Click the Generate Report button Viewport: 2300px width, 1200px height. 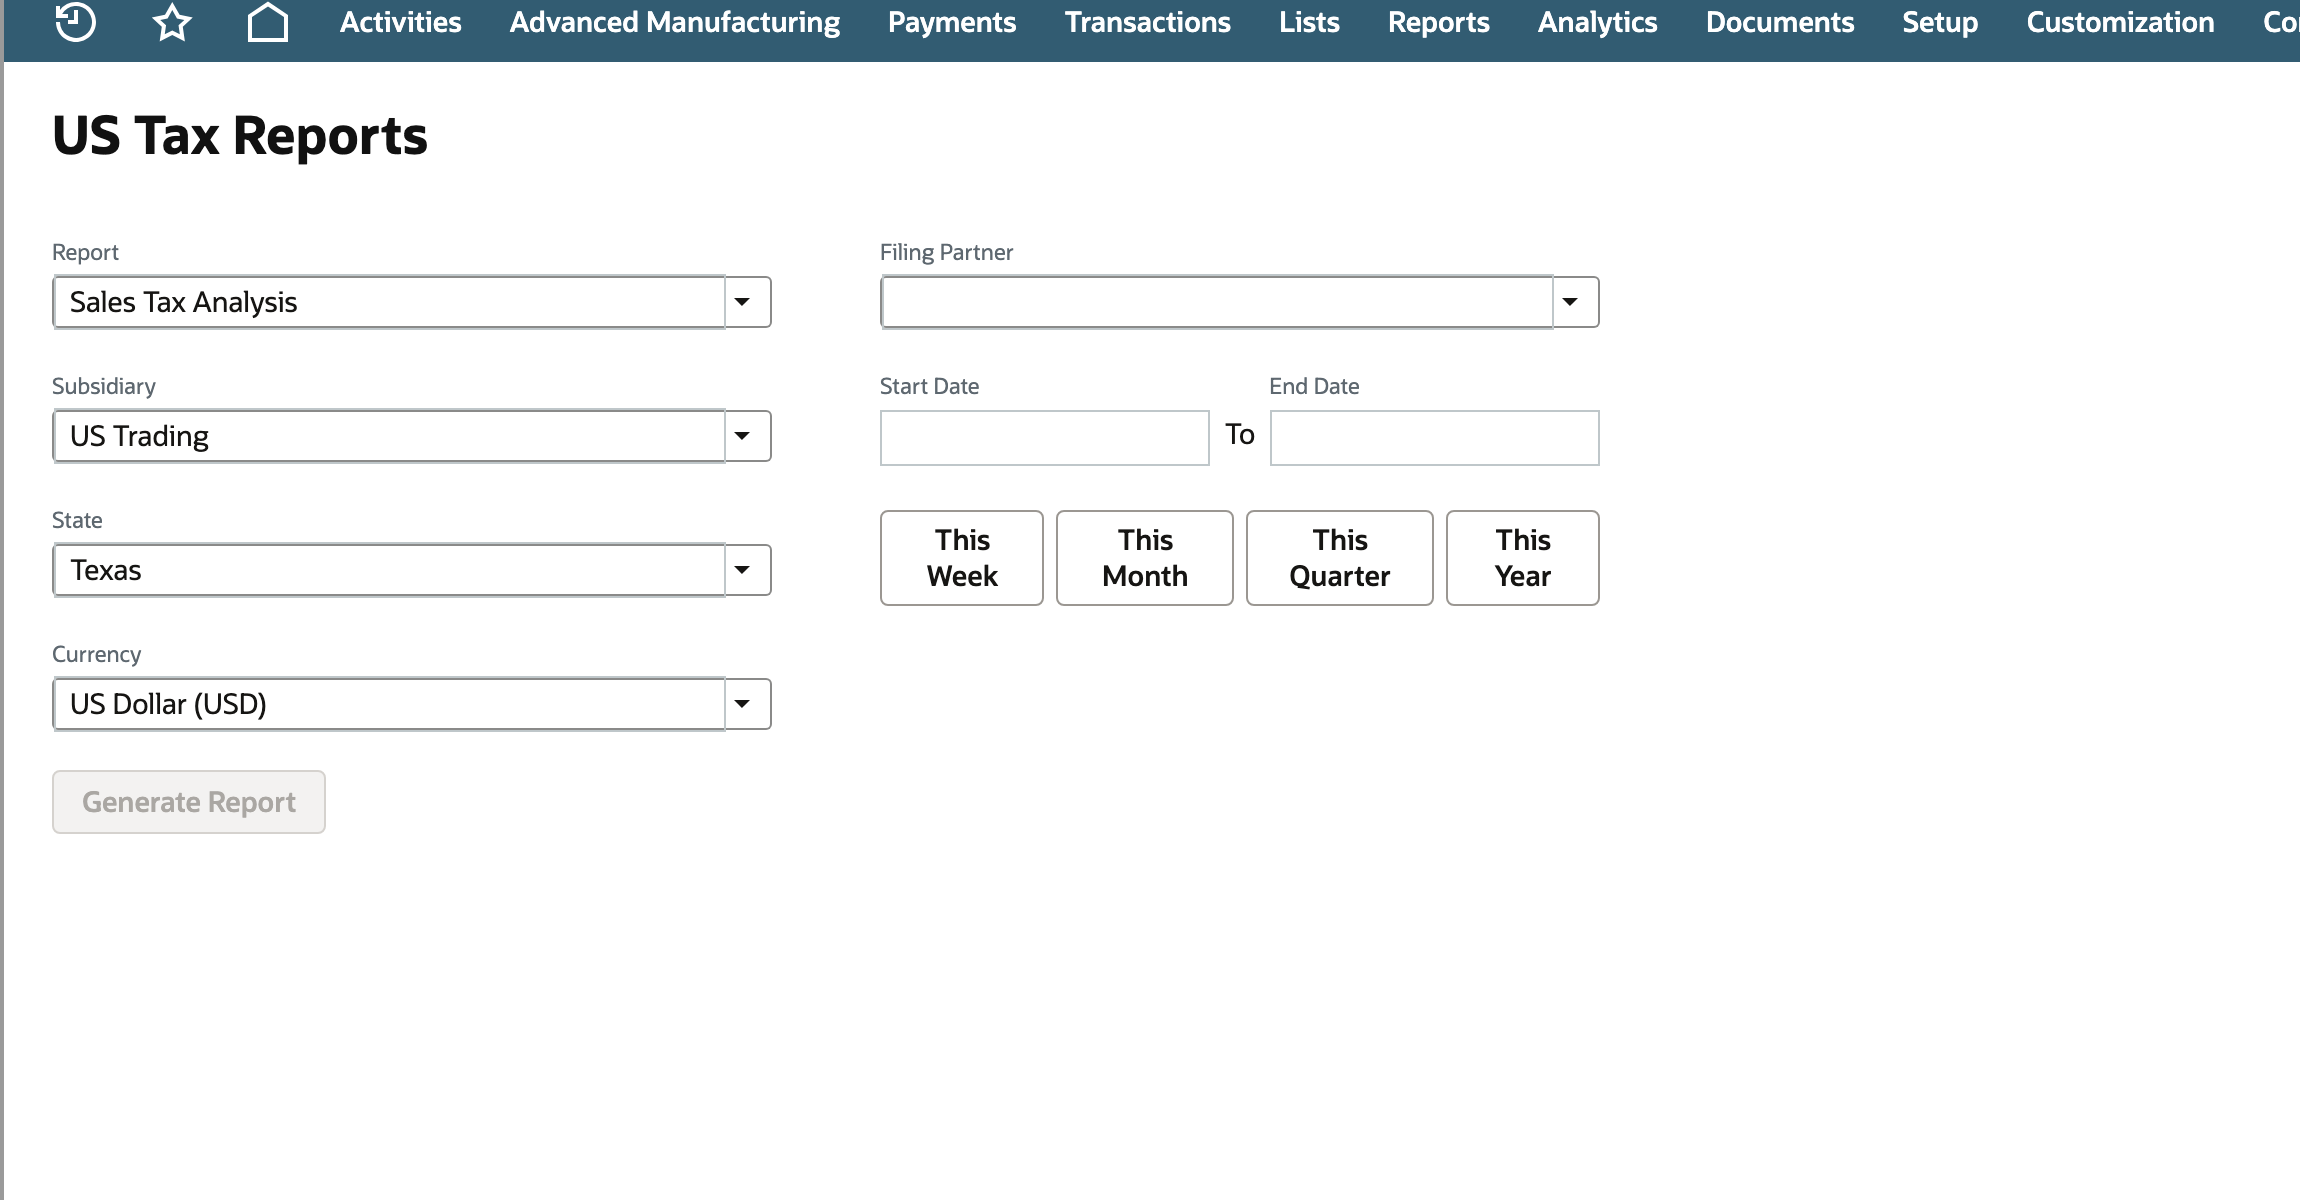189,802
